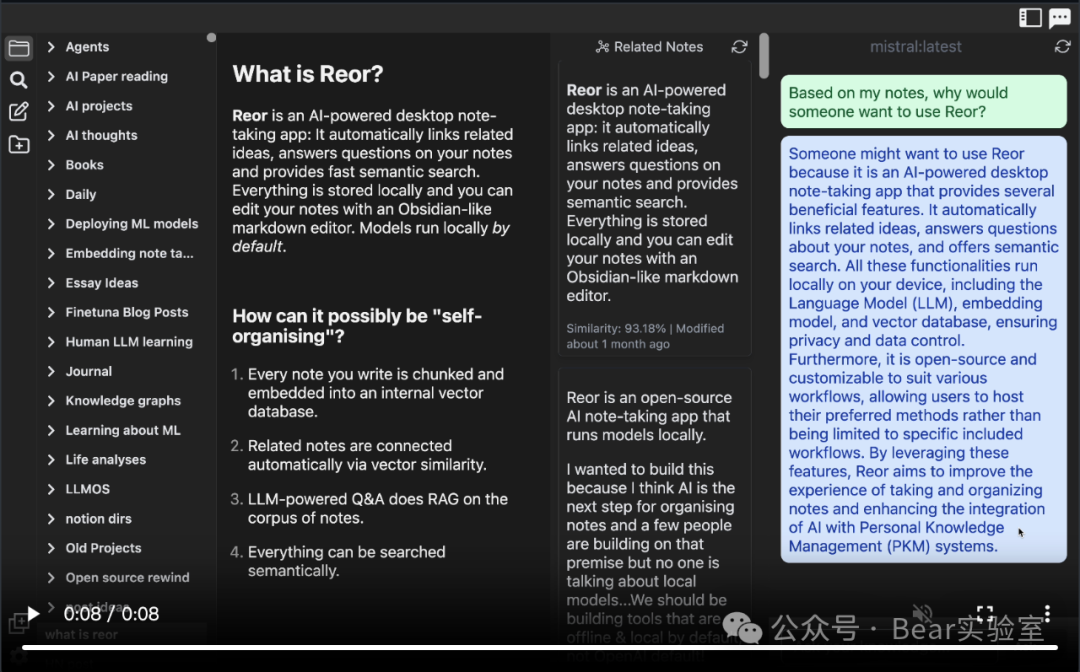Add a new folder with plus-folder icon
Image resolution: width=1080 pixels, height=672 pixels.
tap(19, 145)
